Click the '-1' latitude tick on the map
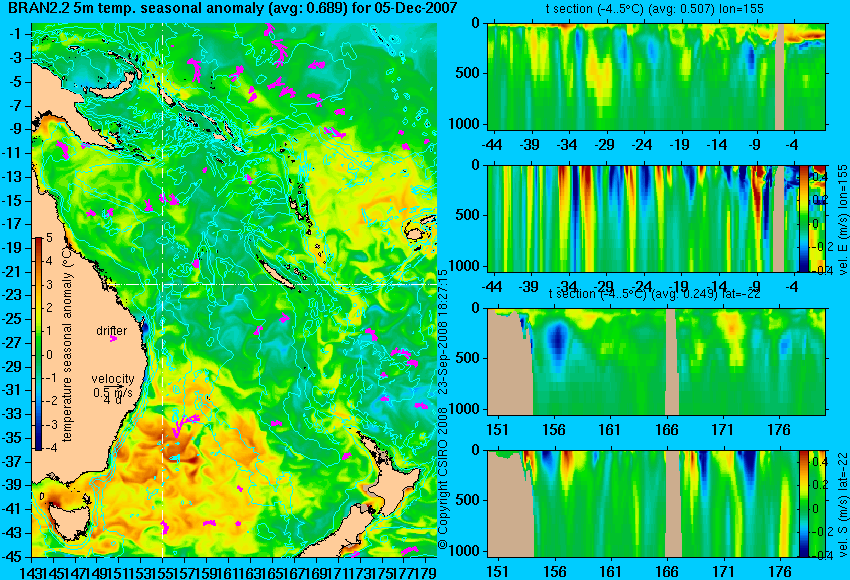Screen dimensions: 850x580 click(15, 34)
